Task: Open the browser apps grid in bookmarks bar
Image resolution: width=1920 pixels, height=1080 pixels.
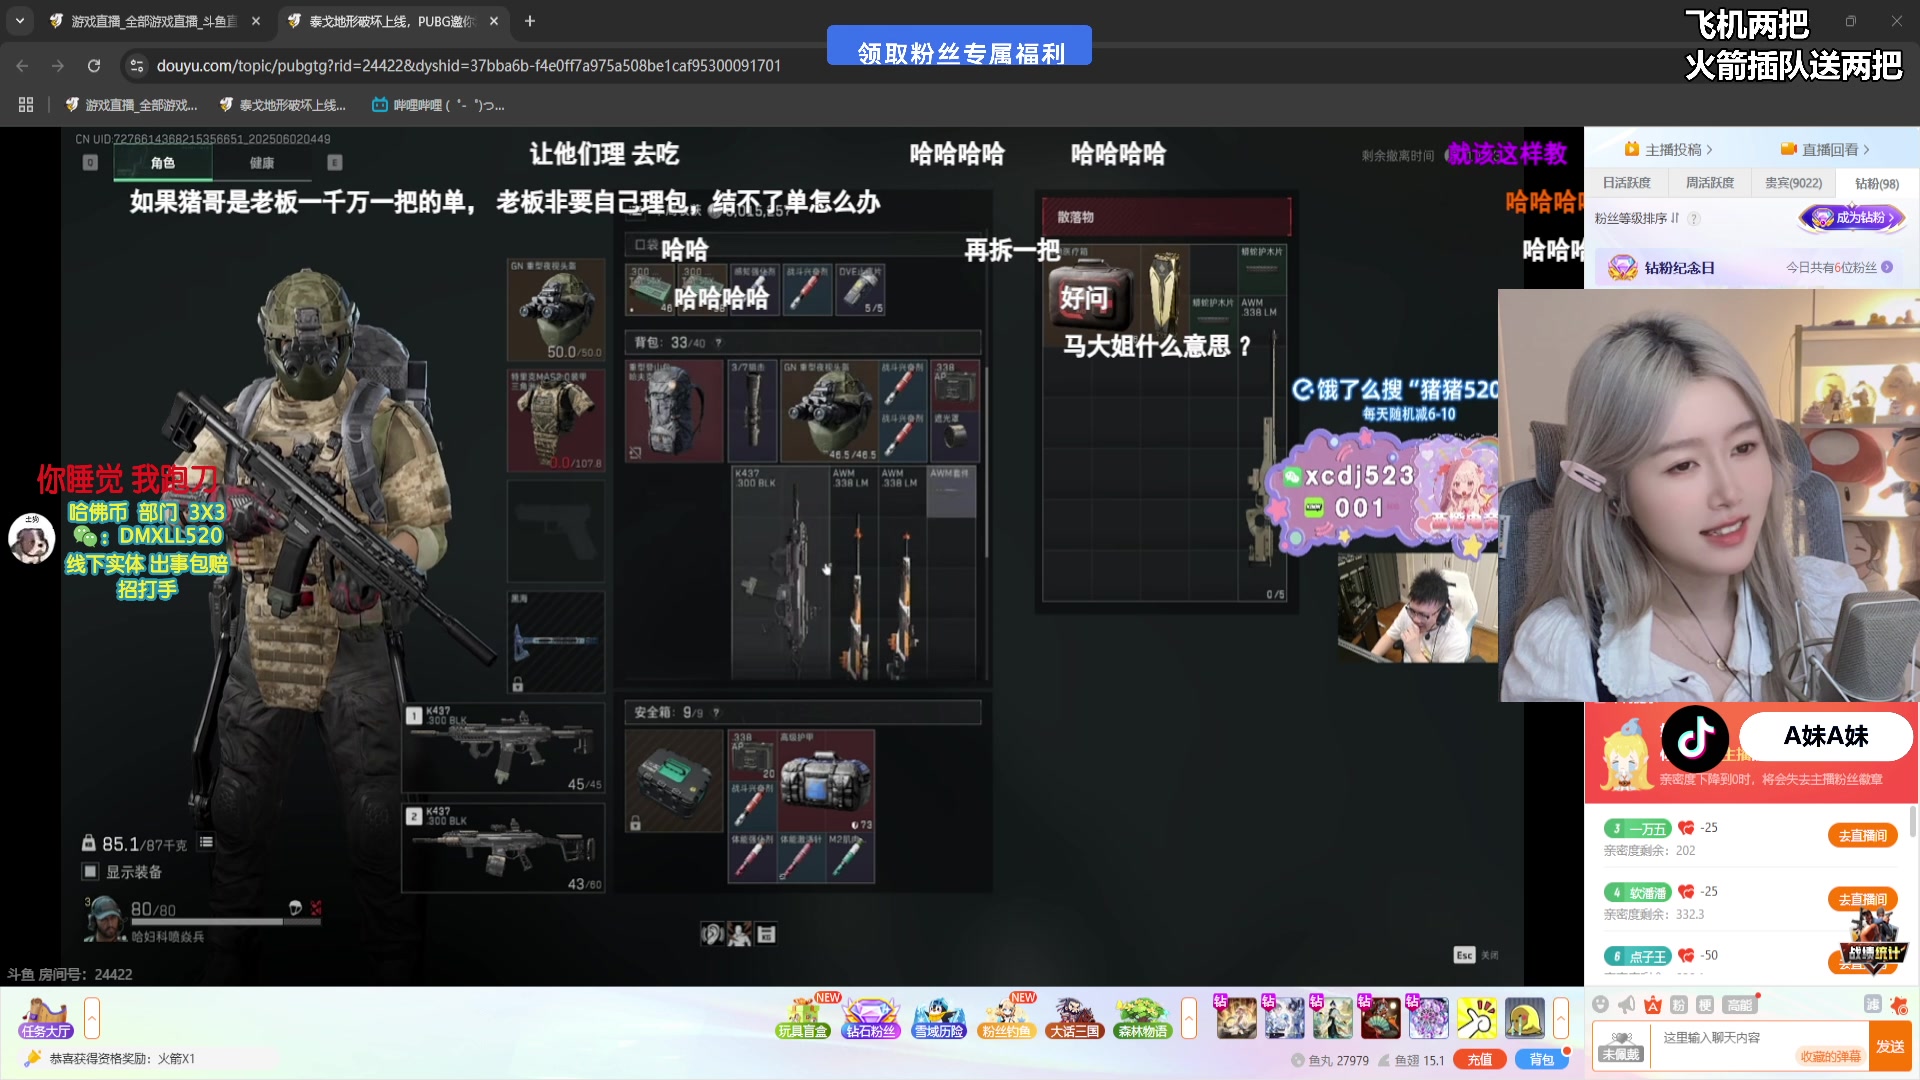Action: pyautogui.click(x=26, y=105)
